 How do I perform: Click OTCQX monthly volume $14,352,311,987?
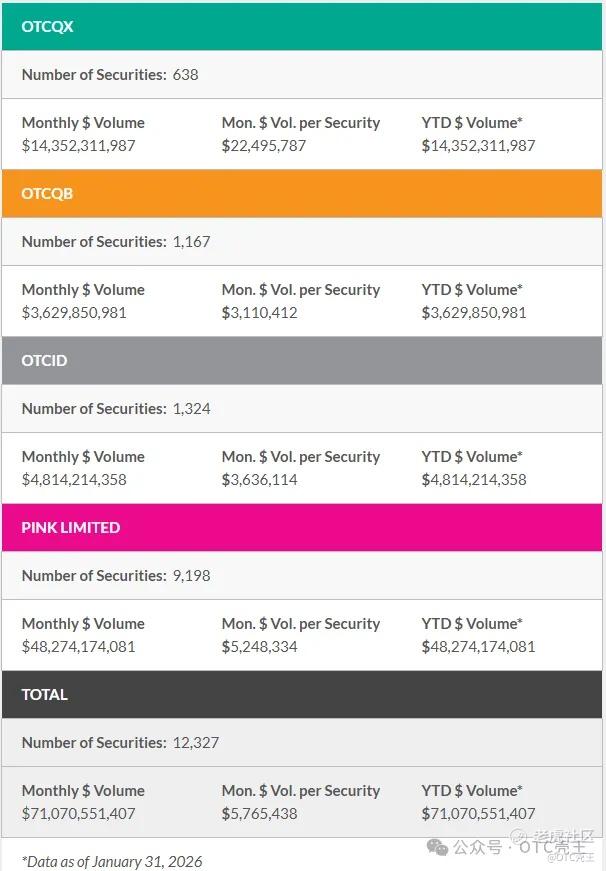coord(79,146)
